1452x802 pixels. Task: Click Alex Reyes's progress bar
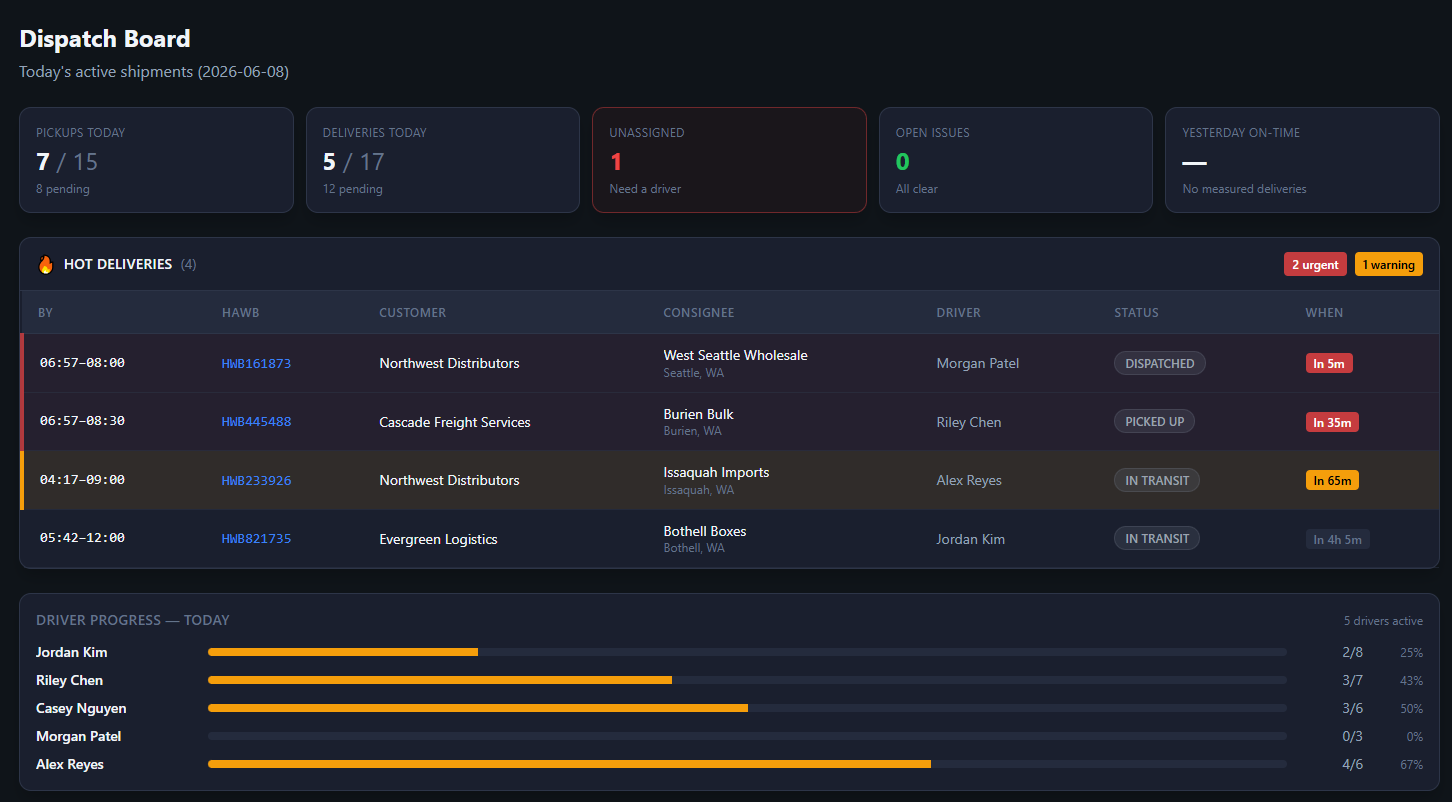point(747,764)
